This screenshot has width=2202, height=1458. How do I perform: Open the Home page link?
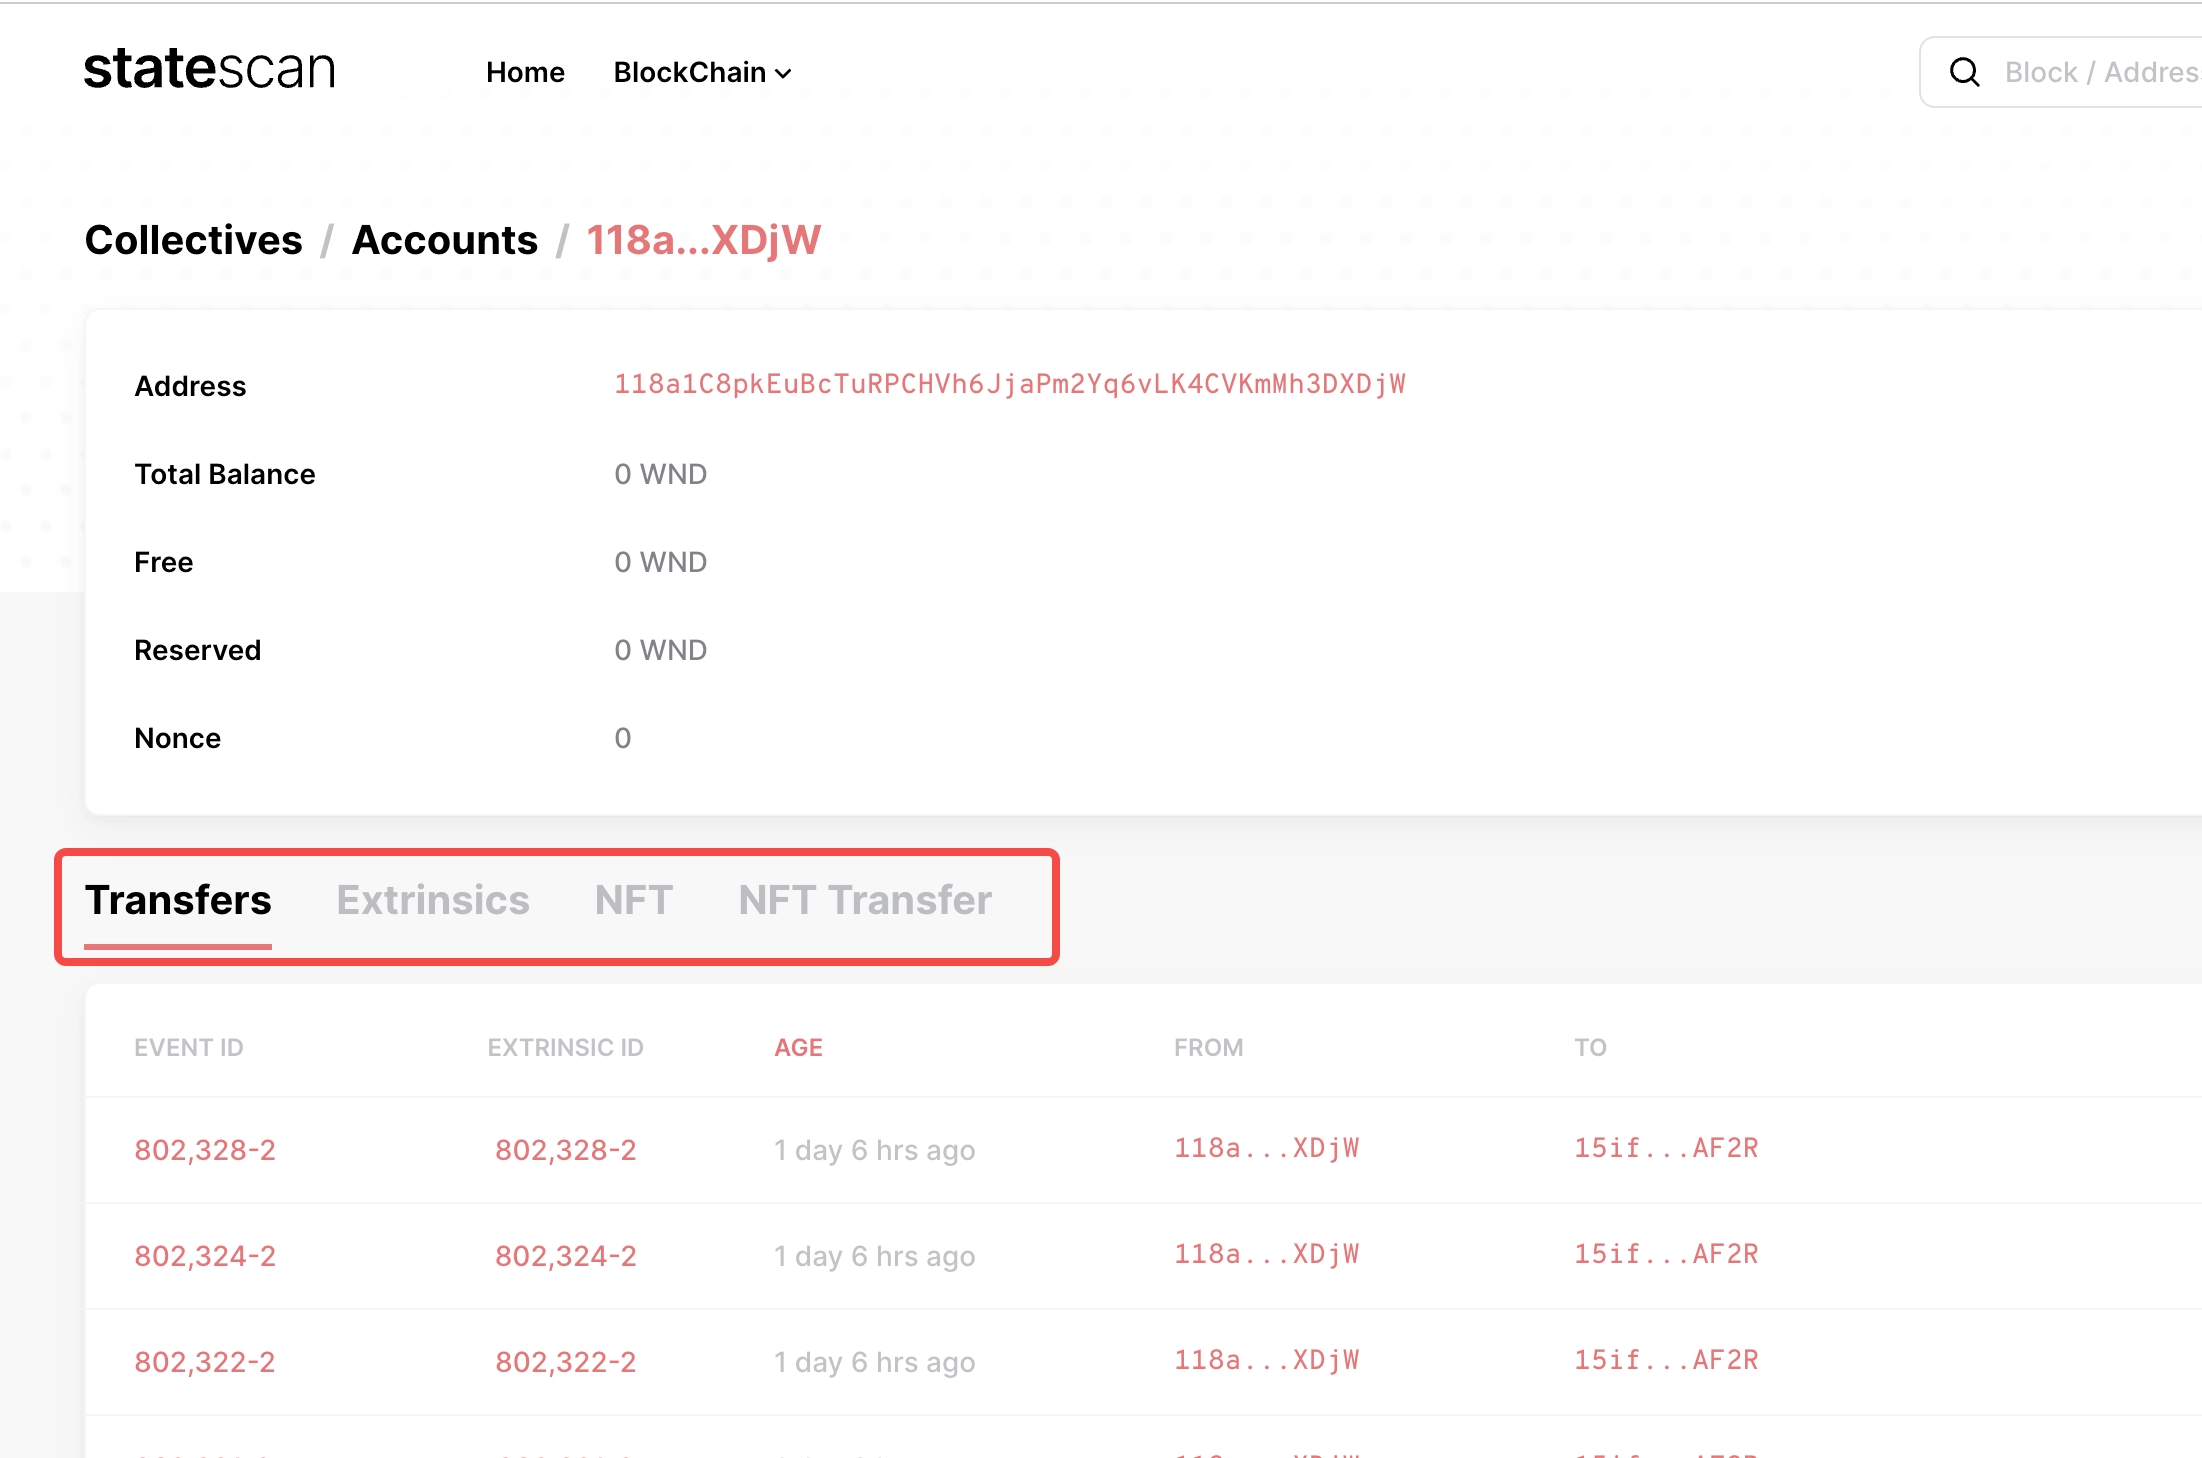pyautogui.click(x=525, y=72)
